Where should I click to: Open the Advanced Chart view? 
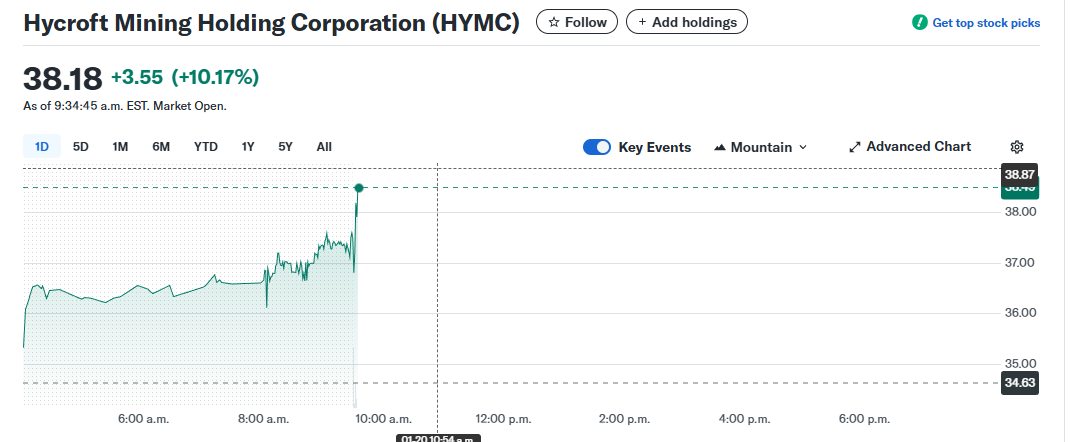pyautogui.click(x=910, y=146)
